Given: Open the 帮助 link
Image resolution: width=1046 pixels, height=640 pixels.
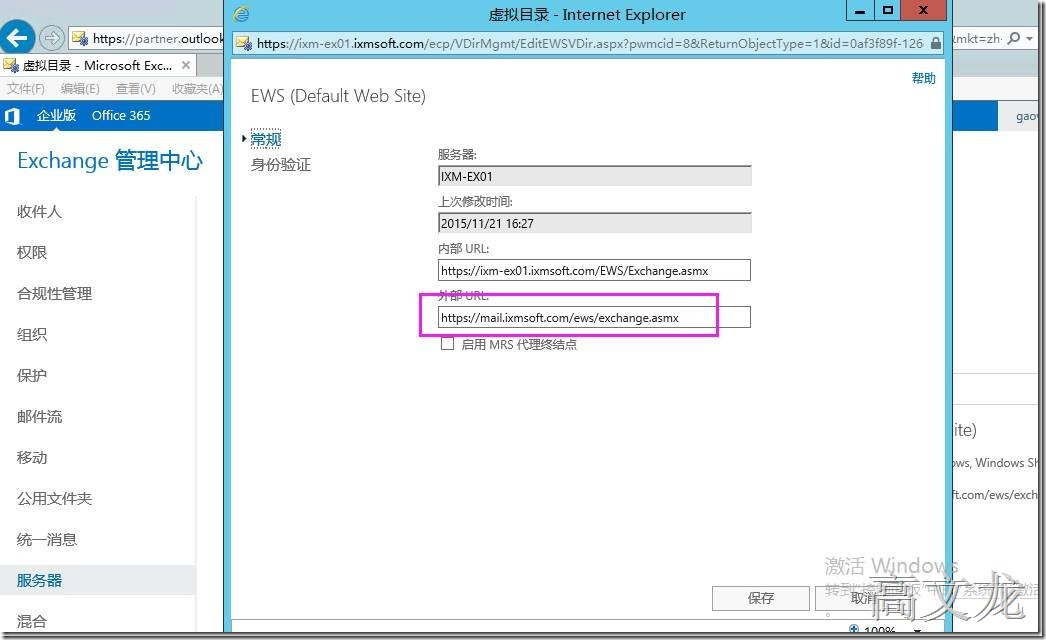Looking at the screenshot, I should (924, 78).
